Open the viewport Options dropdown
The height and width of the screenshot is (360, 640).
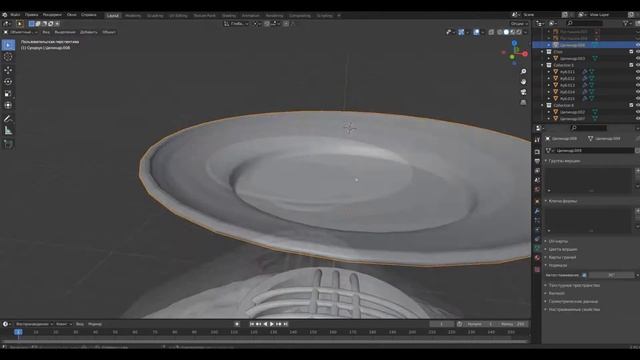(518, 24)
